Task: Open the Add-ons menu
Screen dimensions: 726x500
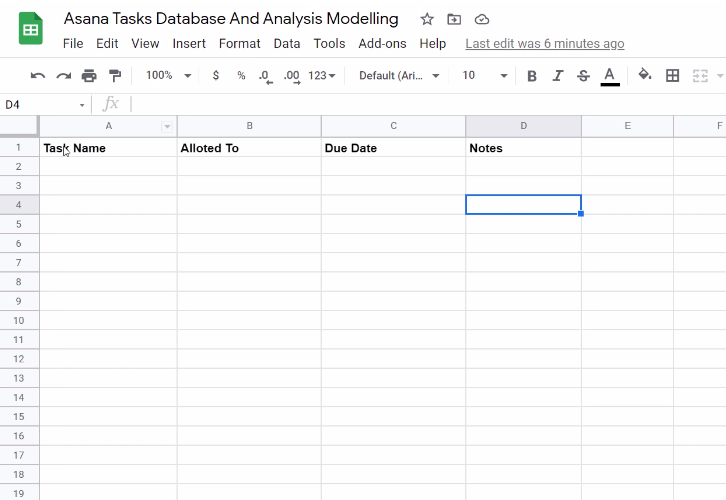Action: click(x=382, y=44)
